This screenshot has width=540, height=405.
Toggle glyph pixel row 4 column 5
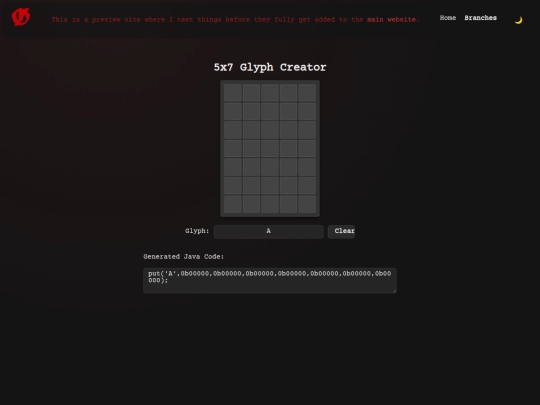307,148
